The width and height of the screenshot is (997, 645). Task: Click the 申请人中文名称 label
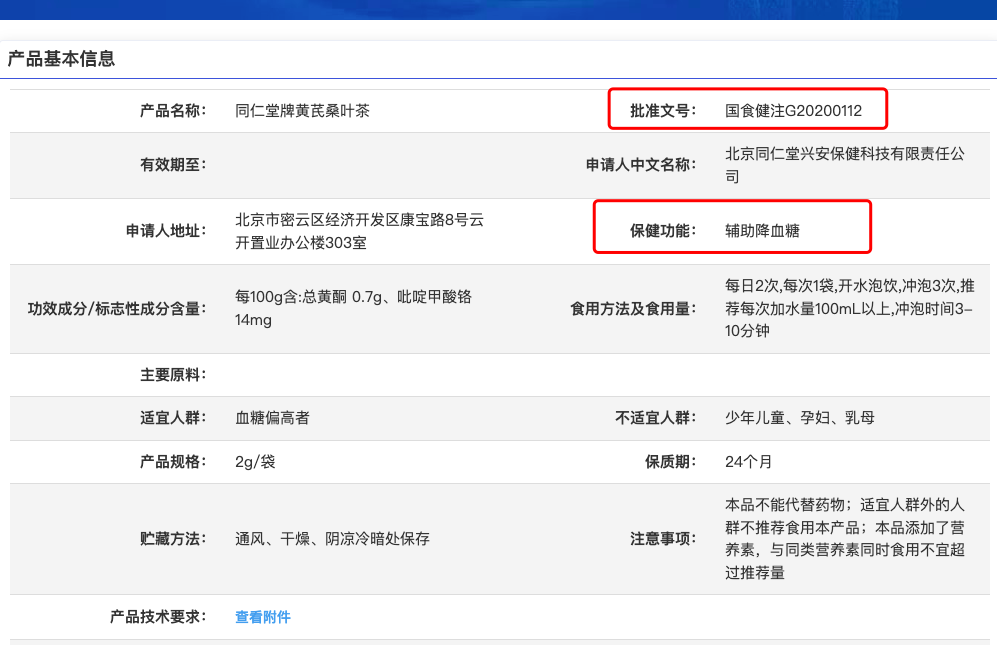pyautogui.click(x=641, y=165)
